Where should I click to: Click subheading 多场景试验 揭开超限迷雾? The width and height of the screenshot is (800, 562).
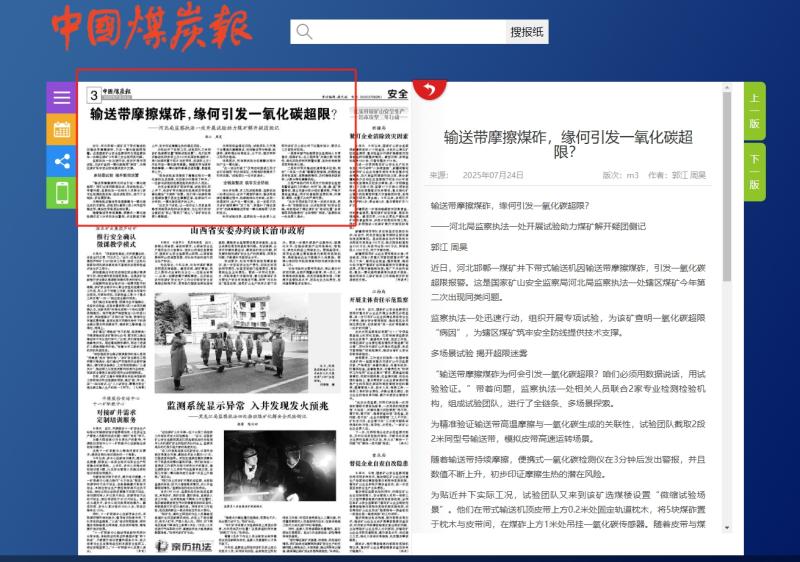(479, 353)
